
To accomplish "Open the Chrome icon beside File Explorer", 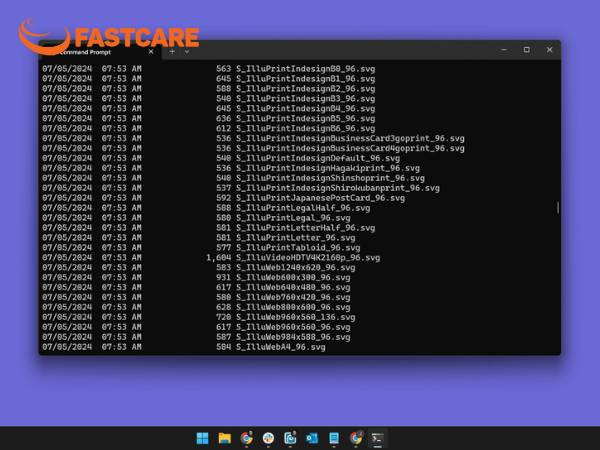I will pos(246,438).
